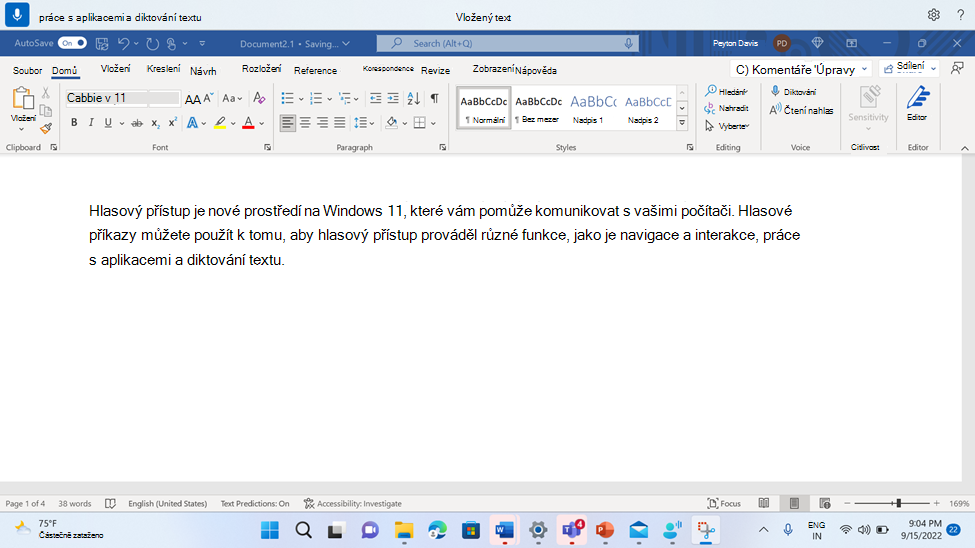975x548 pixels.
Task: Collapse the ribbon chevron
Action: (964, 148)
